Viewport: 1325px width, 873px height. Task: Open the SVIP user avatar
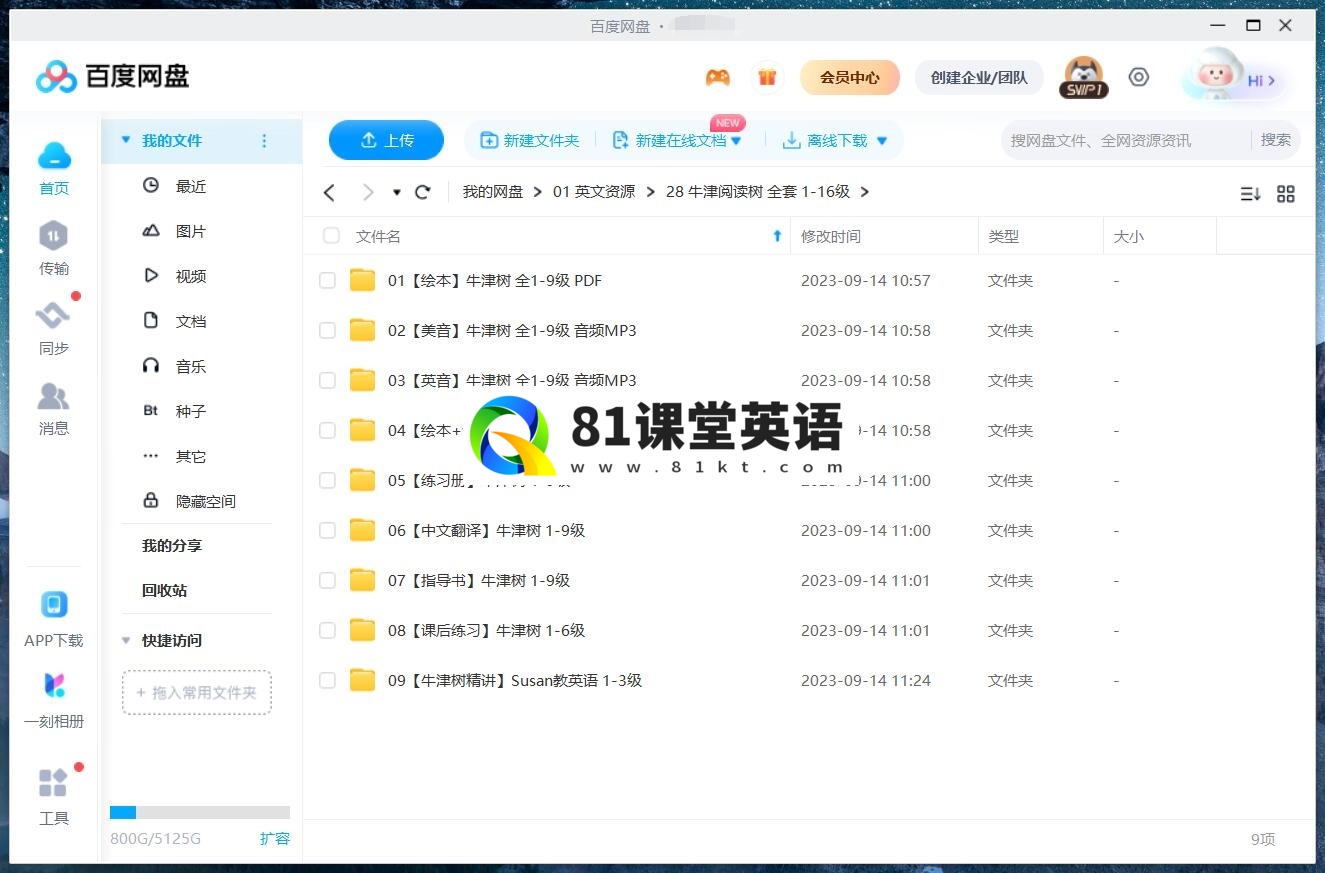(1083, 77)
